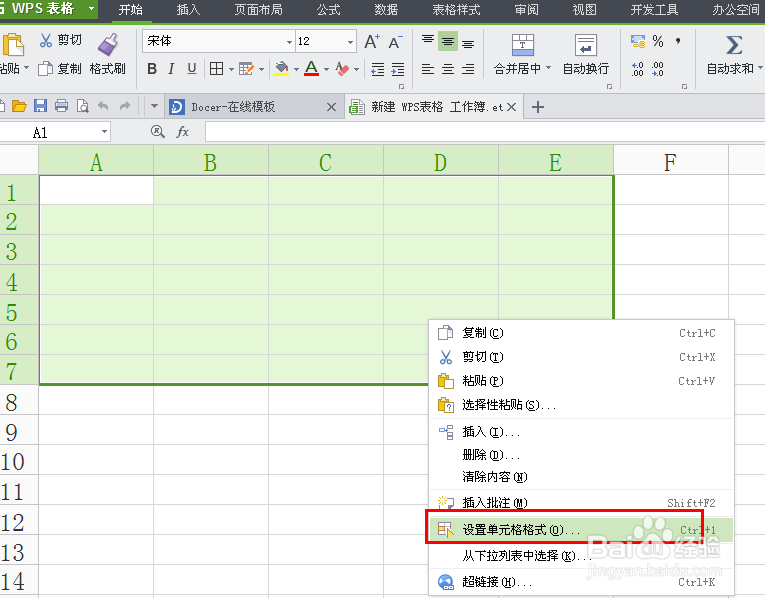765x598 pixels.
Task: Toggle Underline formatting
Action: [x=192, y=69]
